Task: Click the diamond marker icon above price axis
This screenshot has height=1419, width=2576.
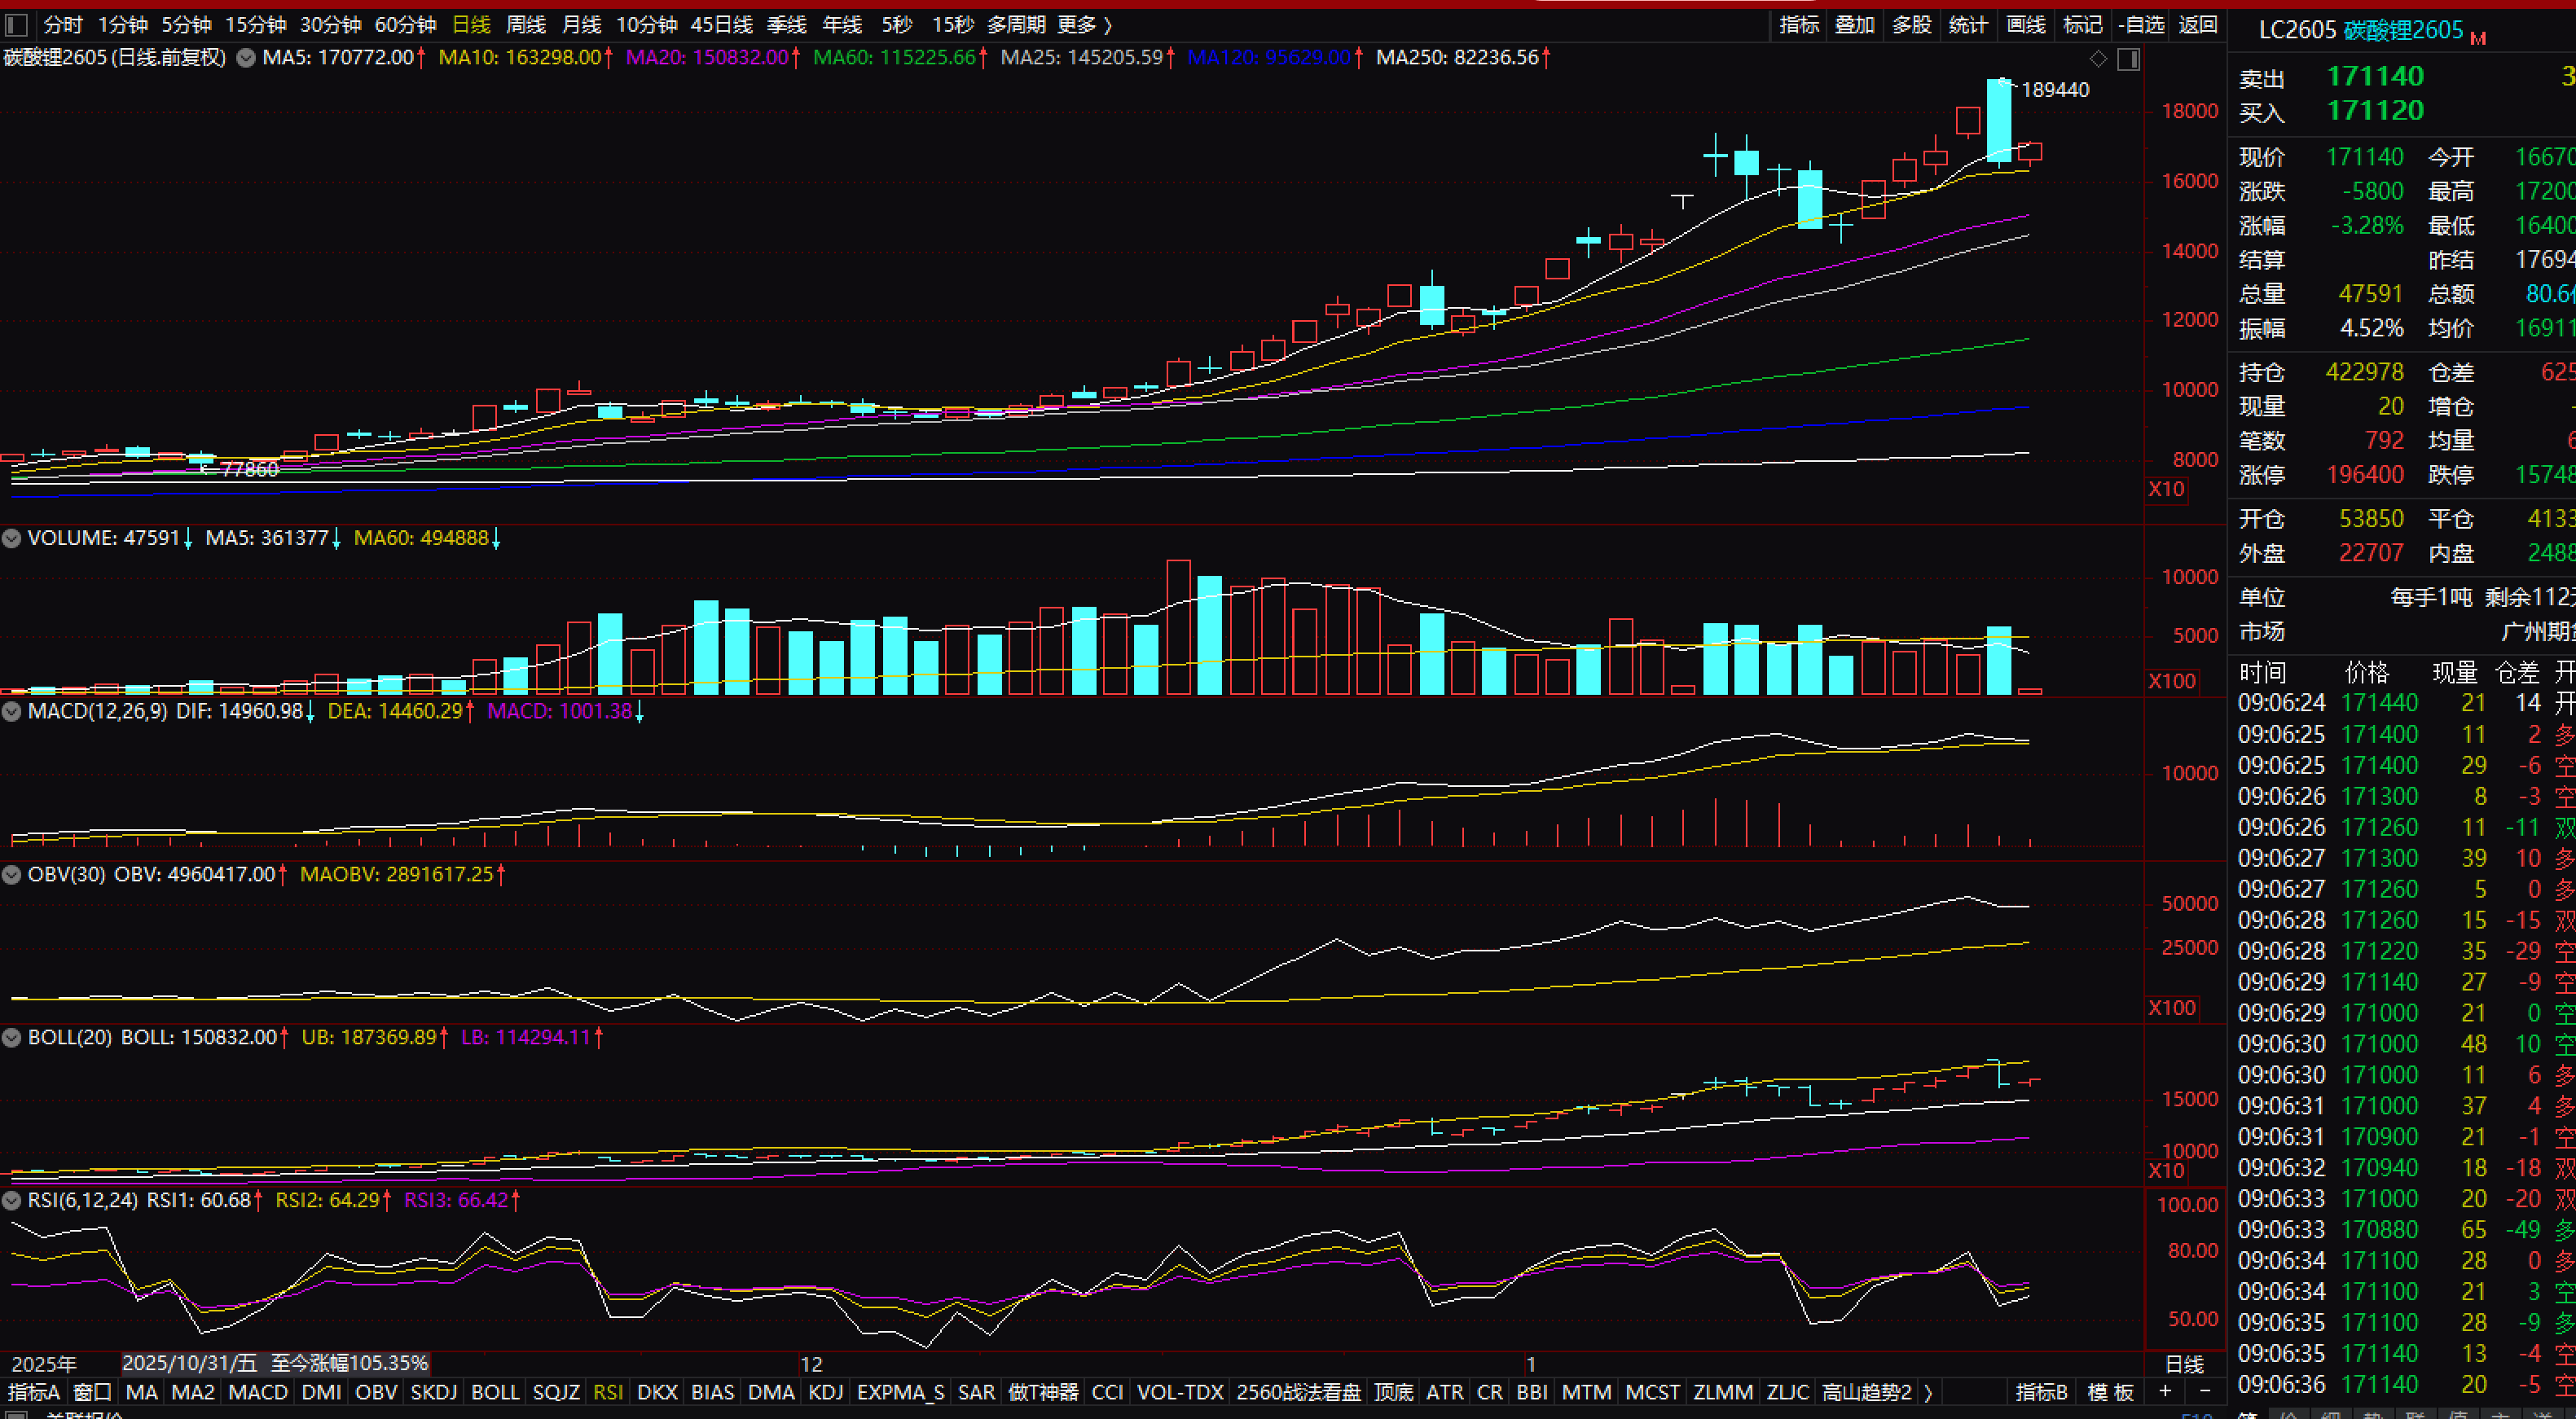Action: click(x=2098, y=59)
